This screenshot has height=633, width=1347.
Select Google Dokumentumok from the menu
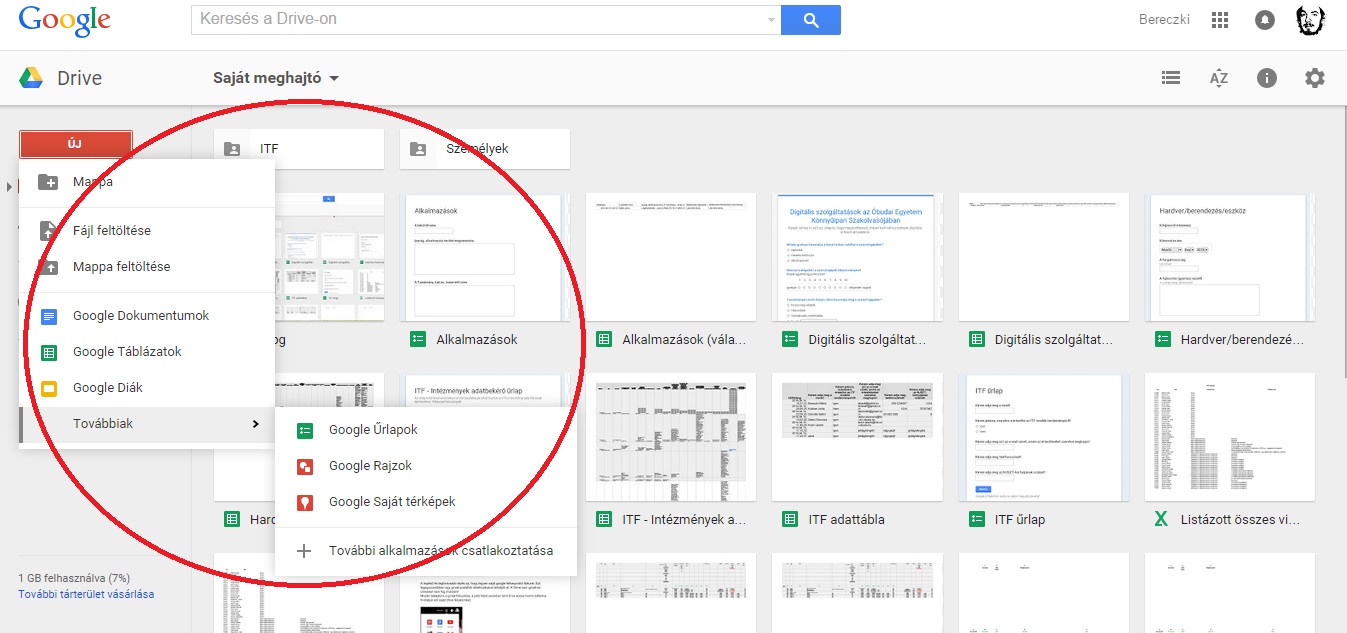[x=140, y=316]
